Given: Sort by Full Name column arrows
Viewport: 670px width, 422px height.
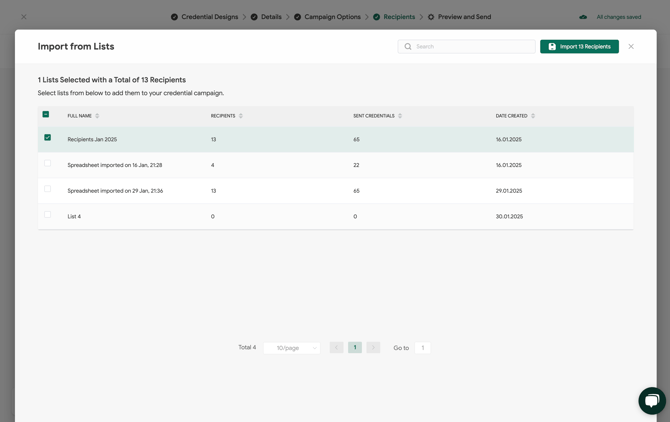Looking at the screenshot, I should 97,116.
